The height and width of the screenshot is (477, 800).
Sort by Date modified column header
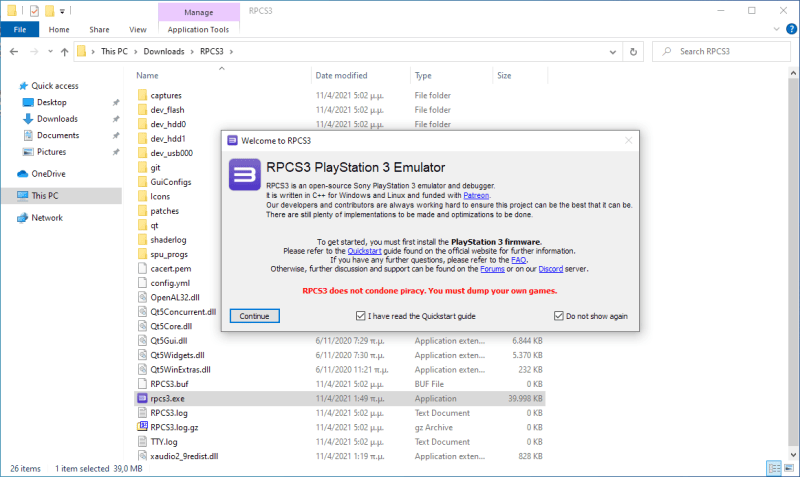click(x=341, y=76)
